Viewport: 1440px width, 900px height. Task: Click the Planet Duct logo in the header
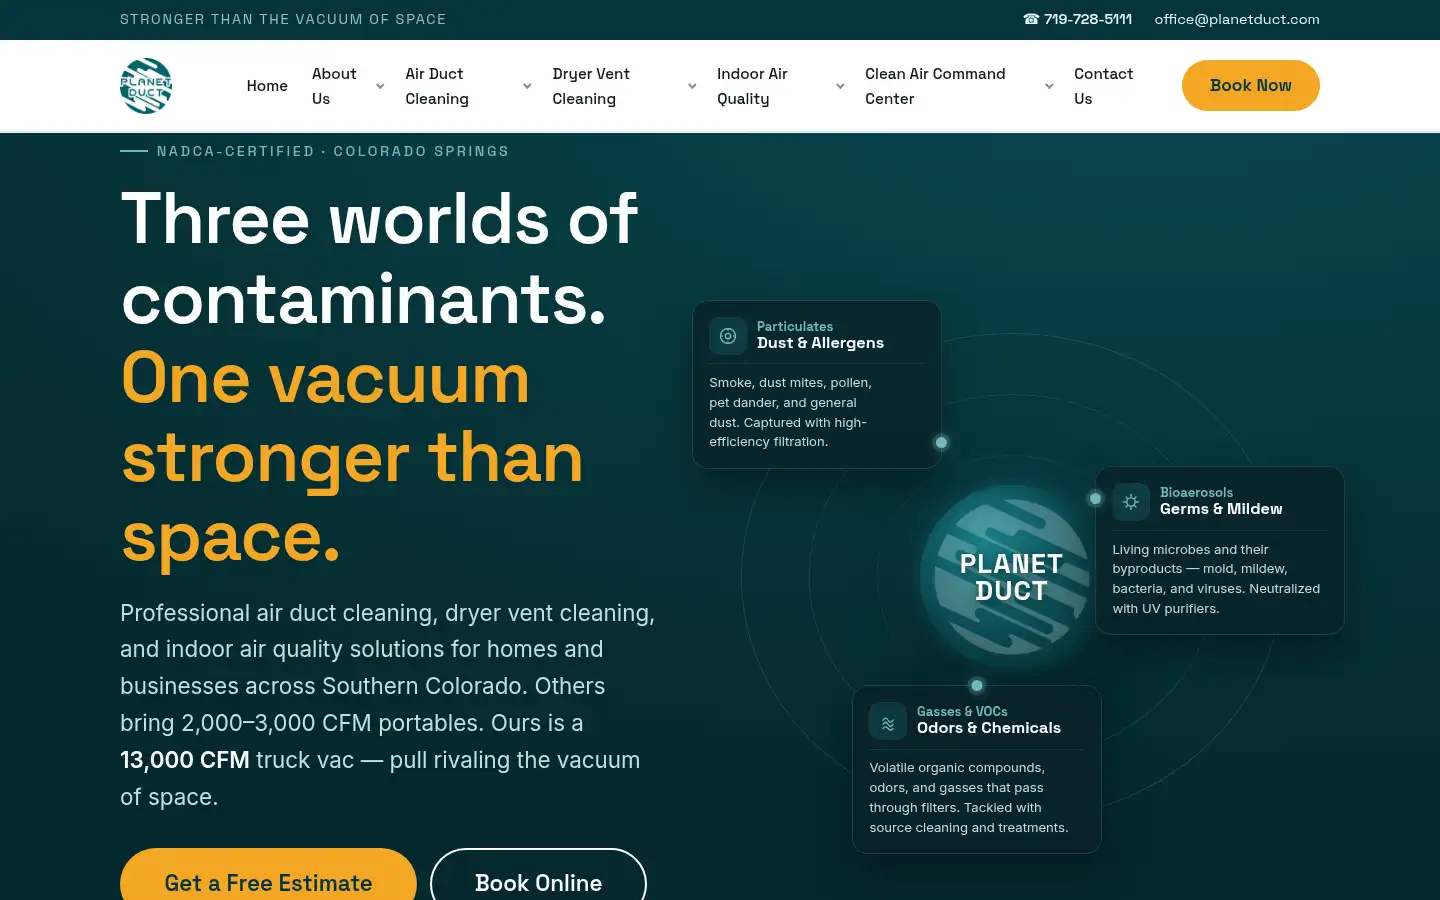click(146, 86)
